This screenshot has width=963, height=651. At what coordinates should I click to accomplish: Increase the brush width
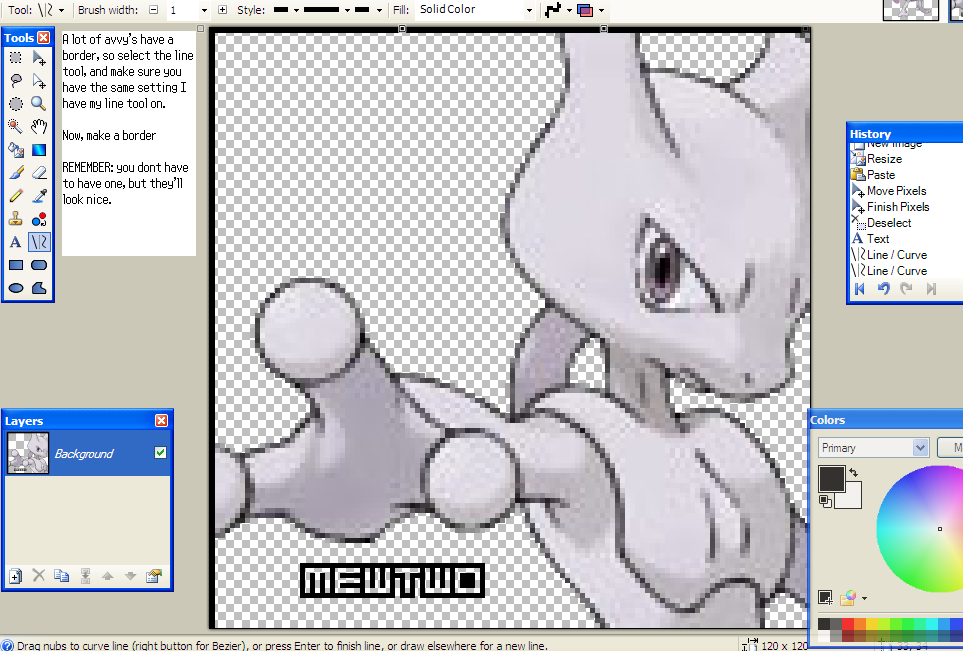pyautogui.click(x=222, y=10)
